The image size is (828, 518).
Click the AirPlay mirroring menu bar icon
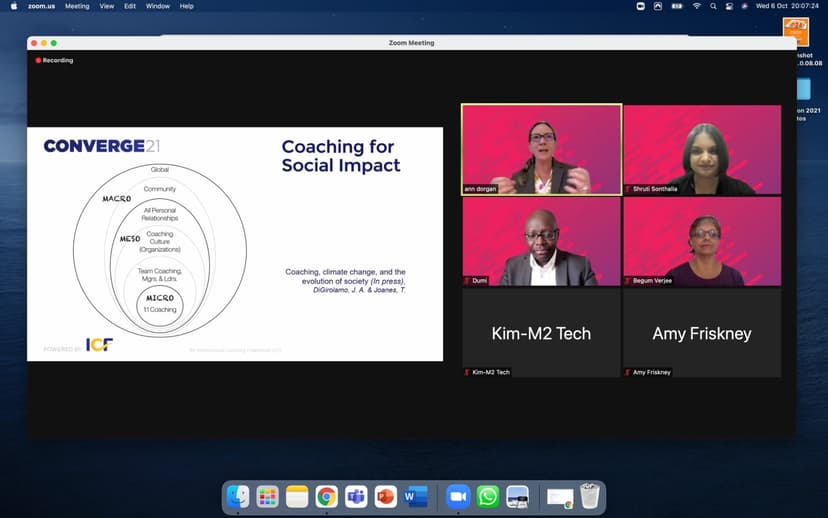click(657, 6)
